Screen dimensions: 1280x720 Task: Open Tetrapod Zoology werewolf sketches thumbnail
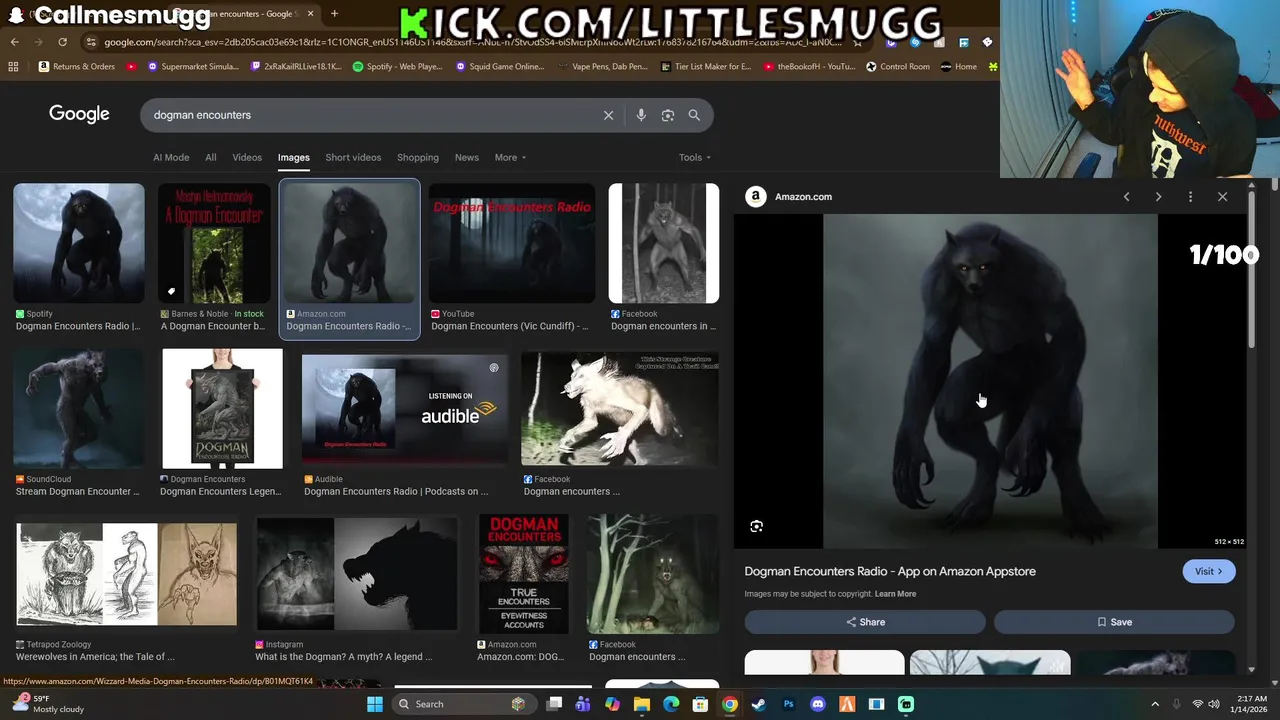pos(127,574)
